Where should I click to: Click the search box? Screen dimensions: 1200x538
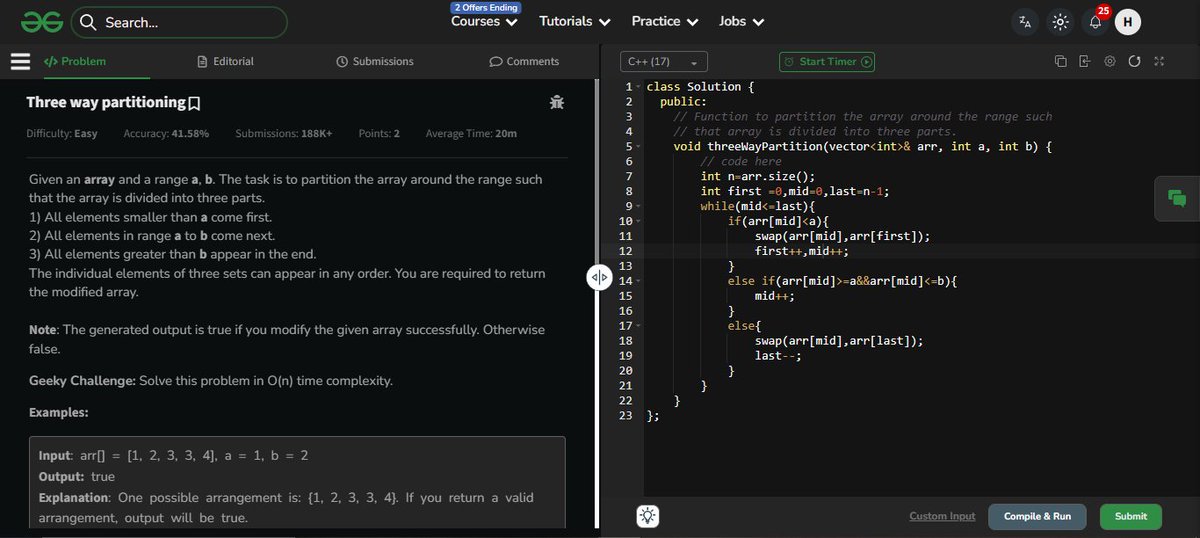pos(180,22)
